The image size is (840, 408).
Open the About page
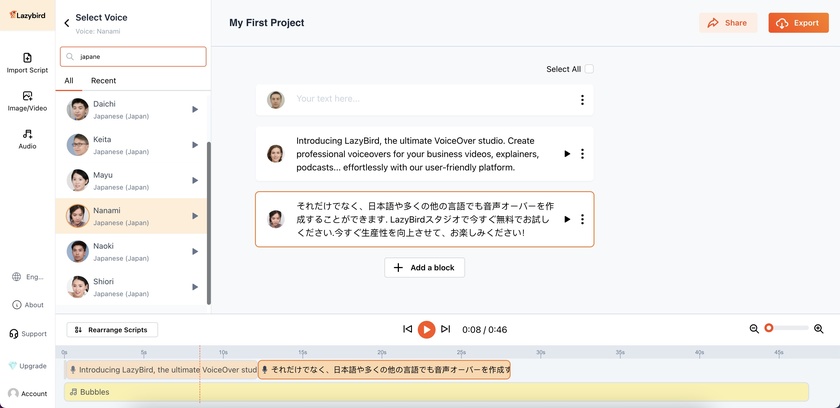27,305
